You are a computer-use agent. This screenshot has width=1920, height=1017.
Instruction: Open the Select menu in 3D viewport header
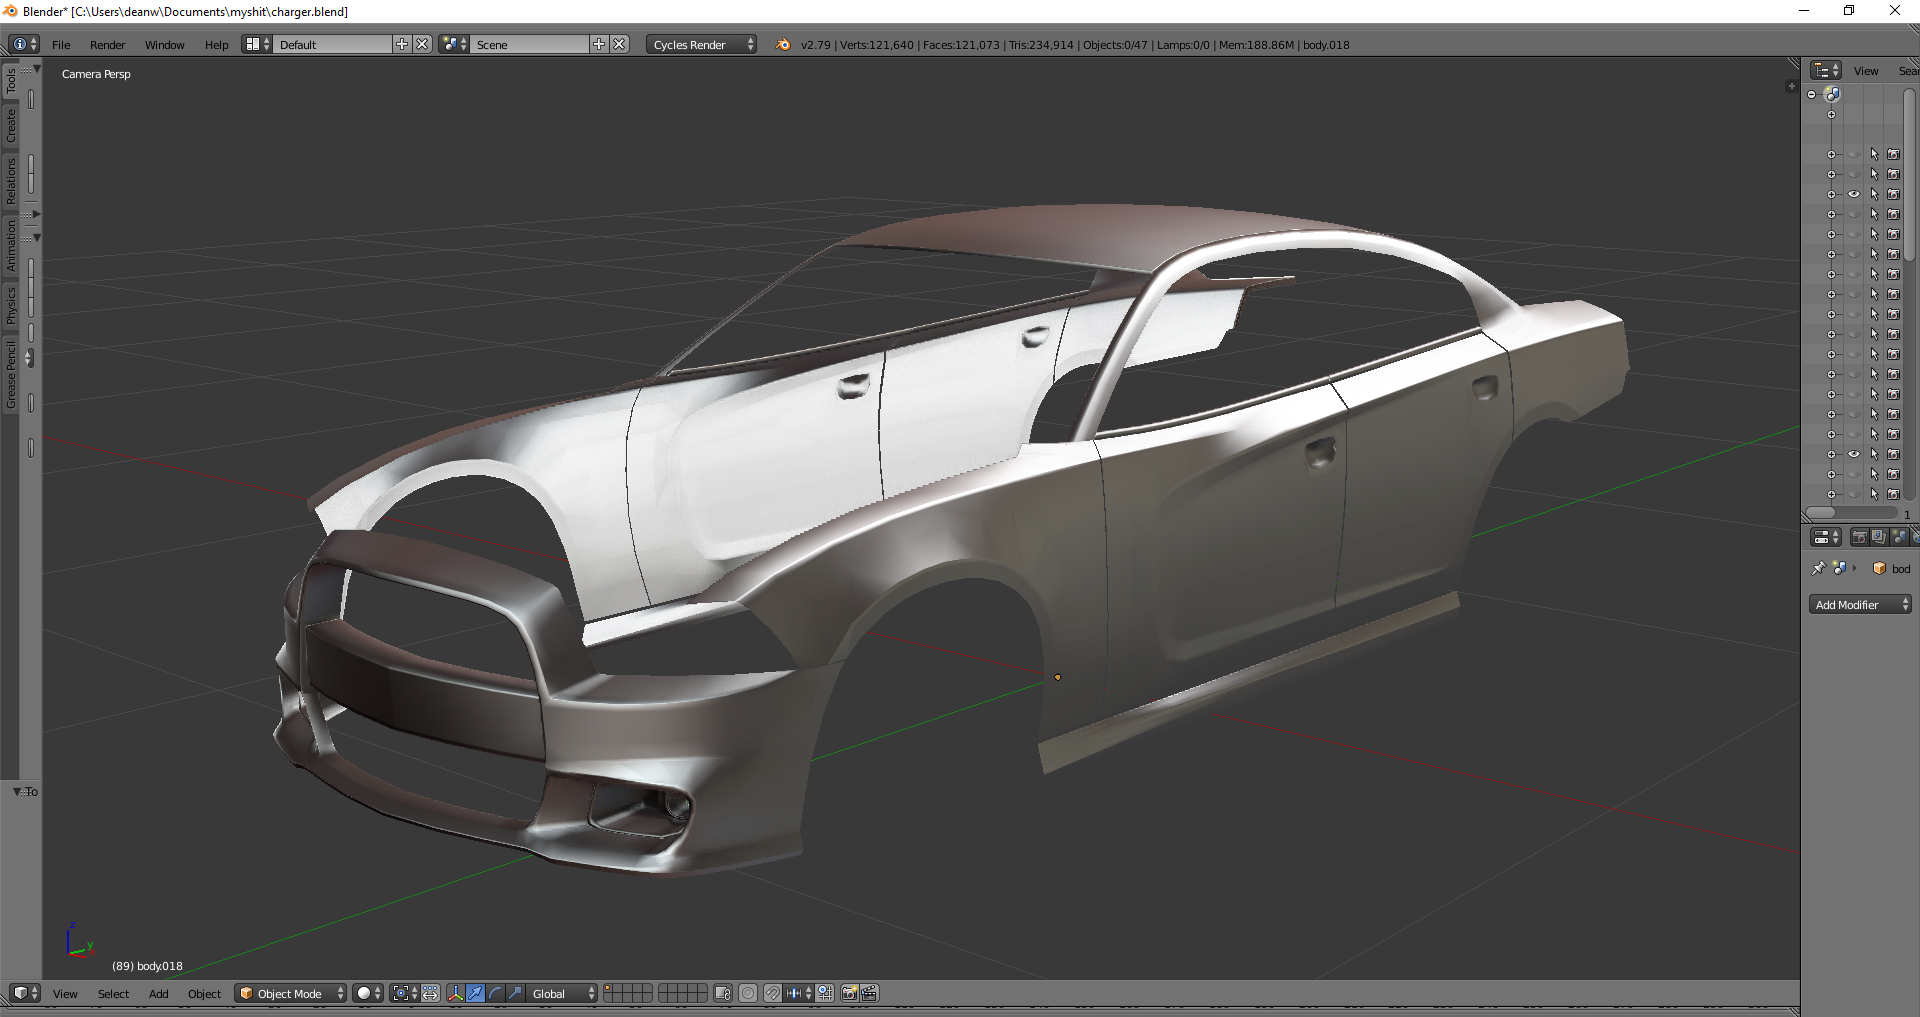[x=113, y=993]
